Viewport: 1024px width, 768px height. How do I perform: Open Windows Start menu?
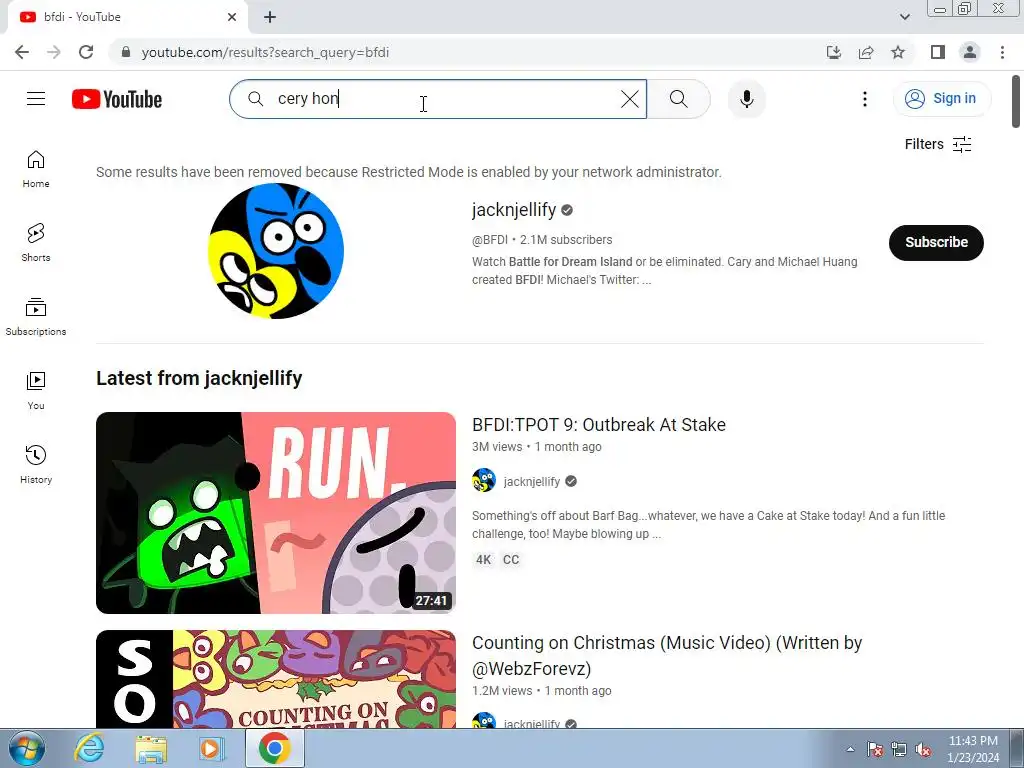coord(26,748)
